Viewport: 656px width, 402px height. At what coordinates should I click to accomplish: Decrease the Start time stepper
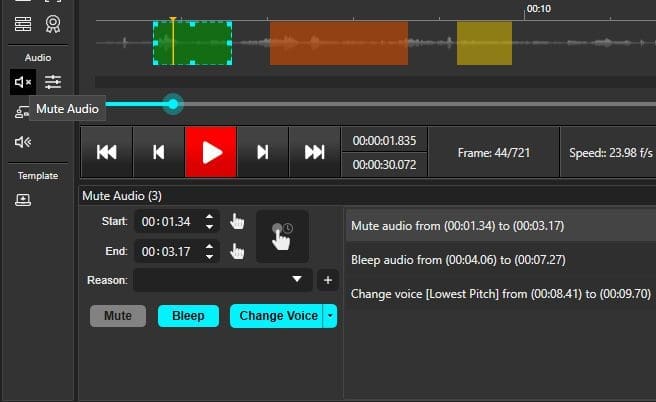coord(209,227)
